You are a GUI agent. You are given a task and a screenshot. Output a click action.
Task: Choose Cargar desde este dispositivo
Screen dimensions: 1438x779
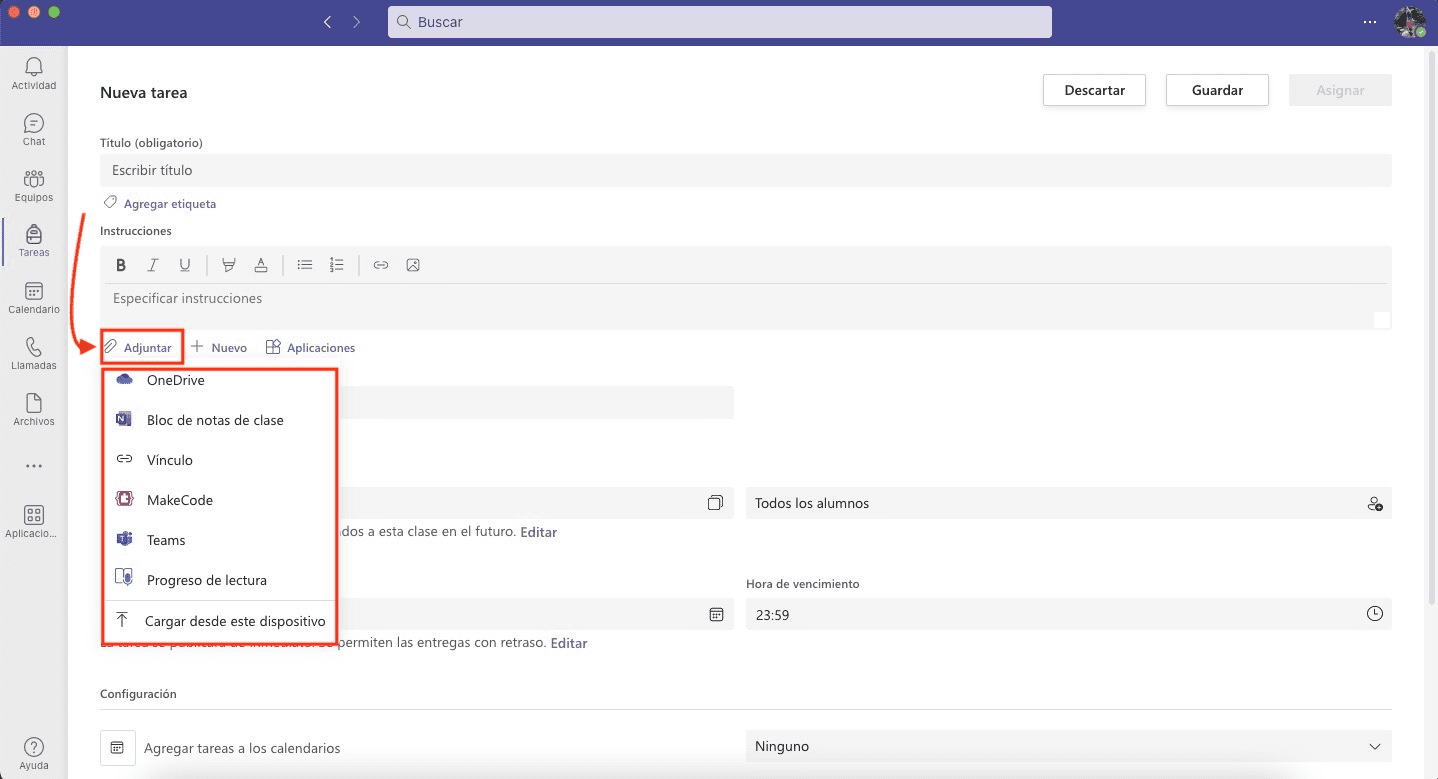click(235, 621)
